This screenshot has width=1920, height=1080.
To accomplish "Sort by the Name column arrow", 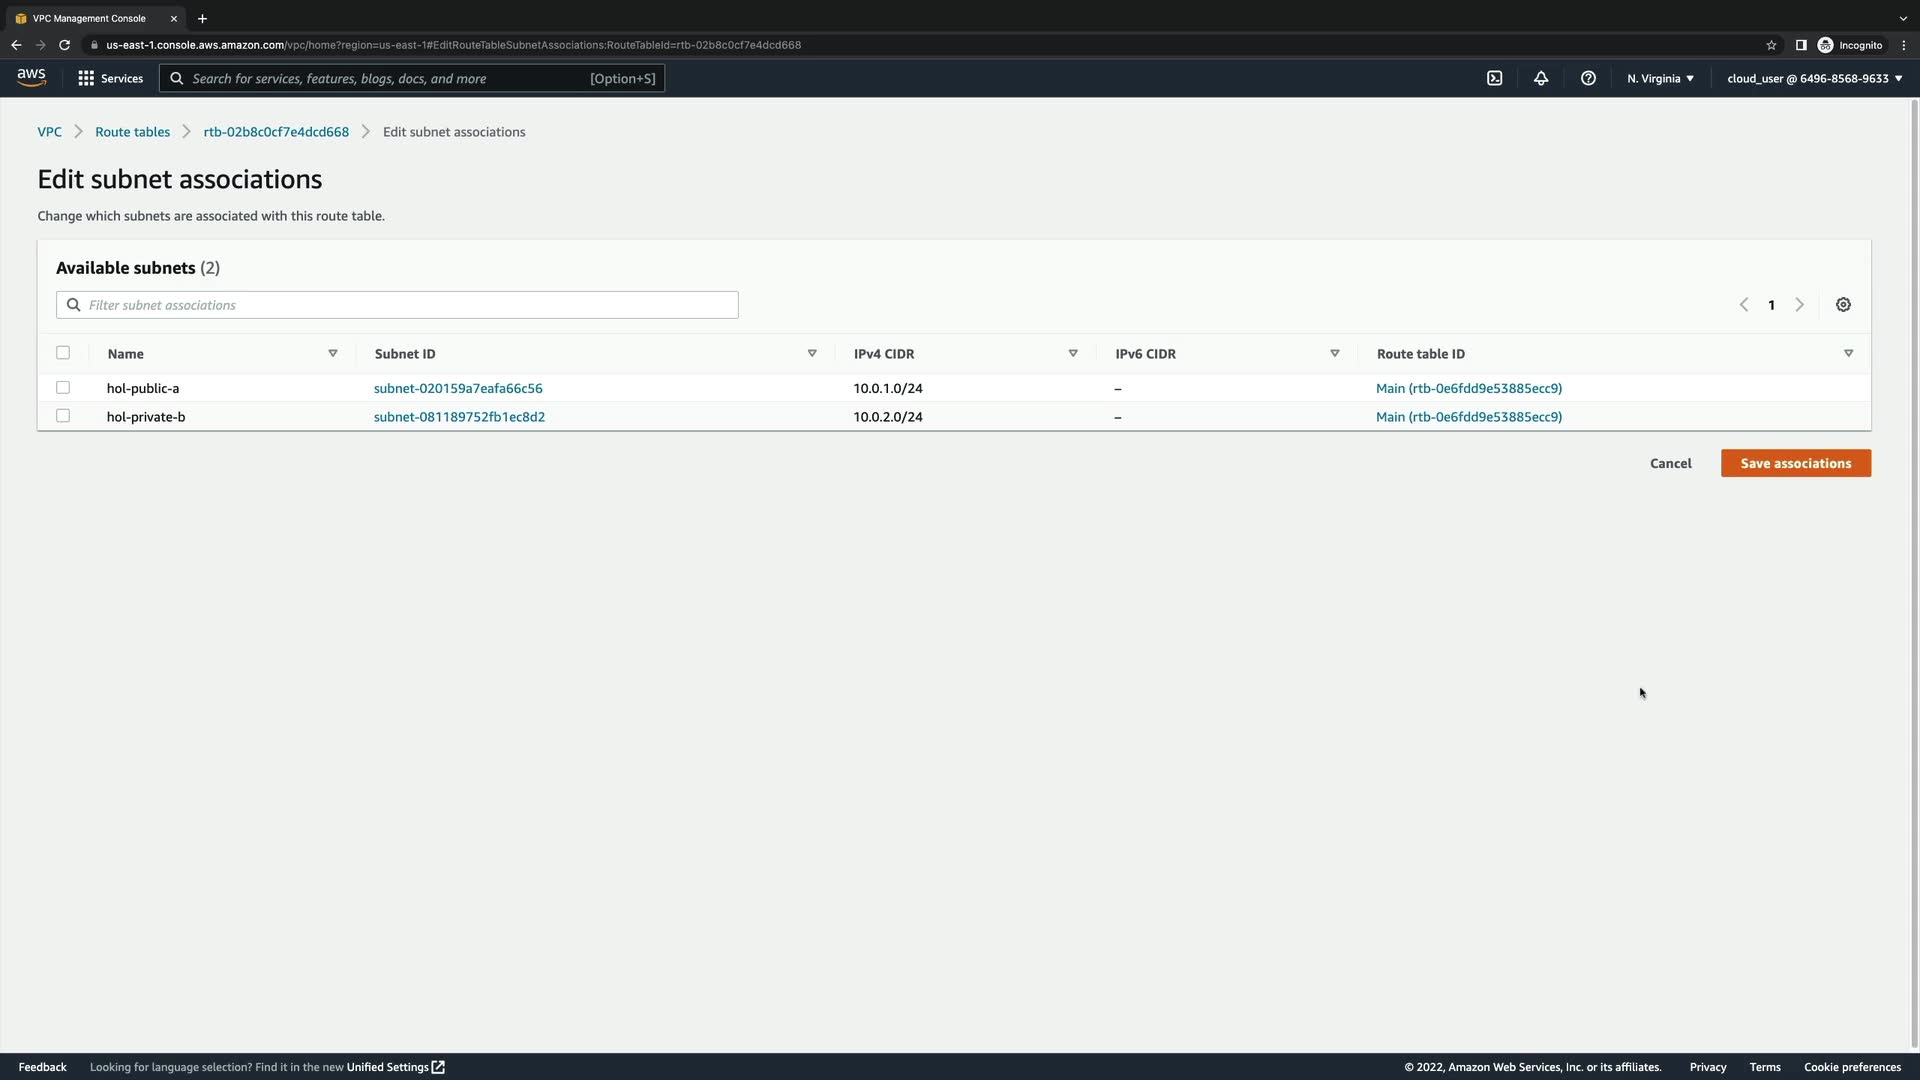I will click(x=333, y=353).
